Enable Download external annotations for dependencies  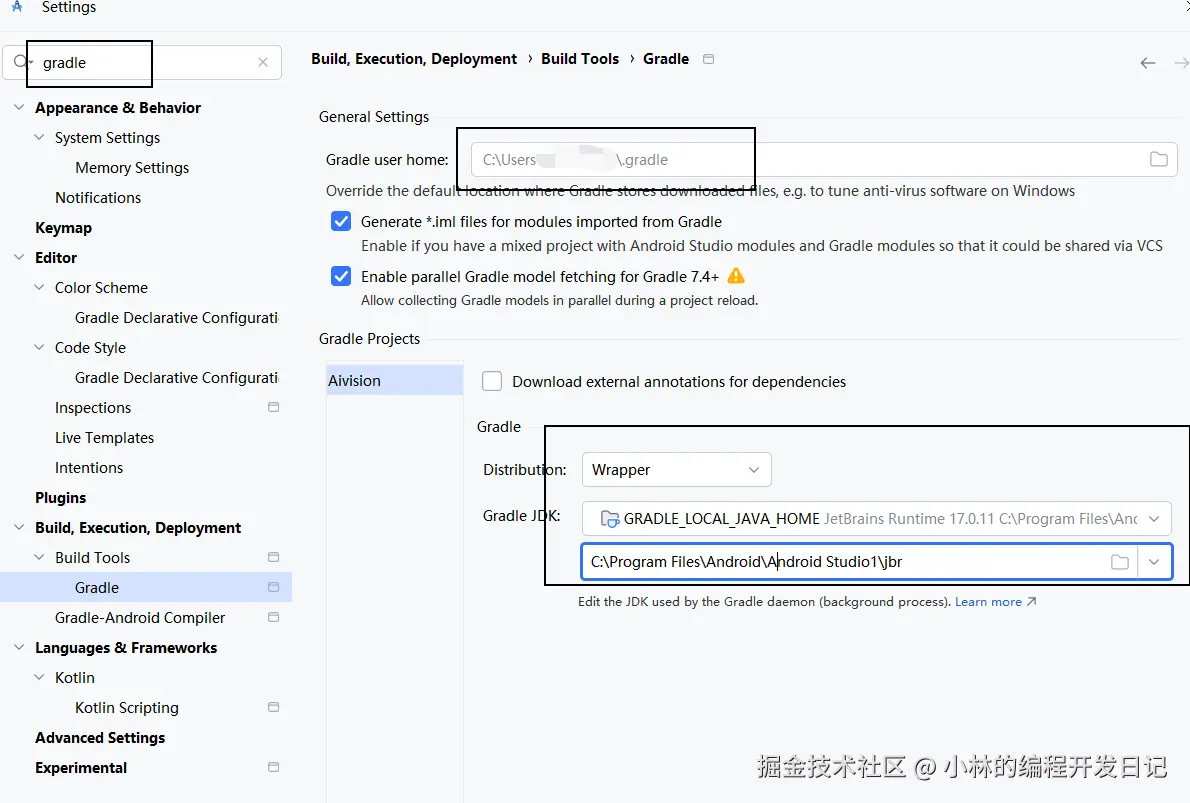(x=492, y=381)
